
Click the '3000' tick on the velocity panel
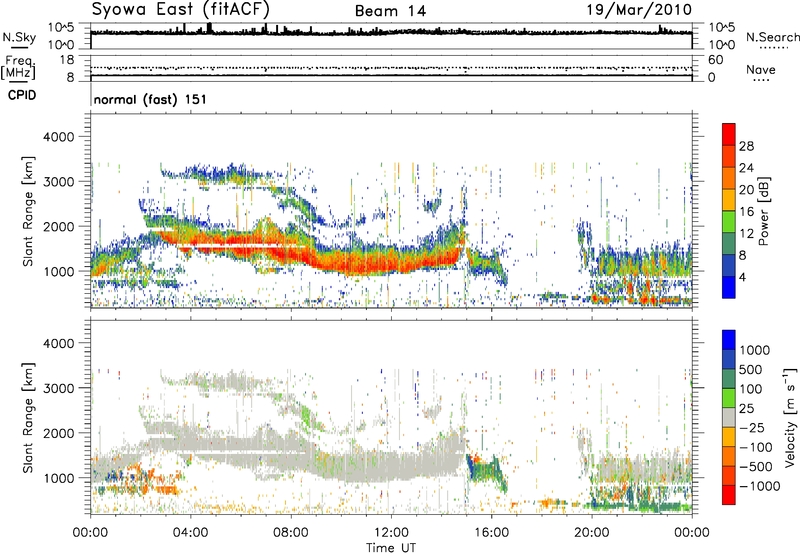[x=58, y=388]
